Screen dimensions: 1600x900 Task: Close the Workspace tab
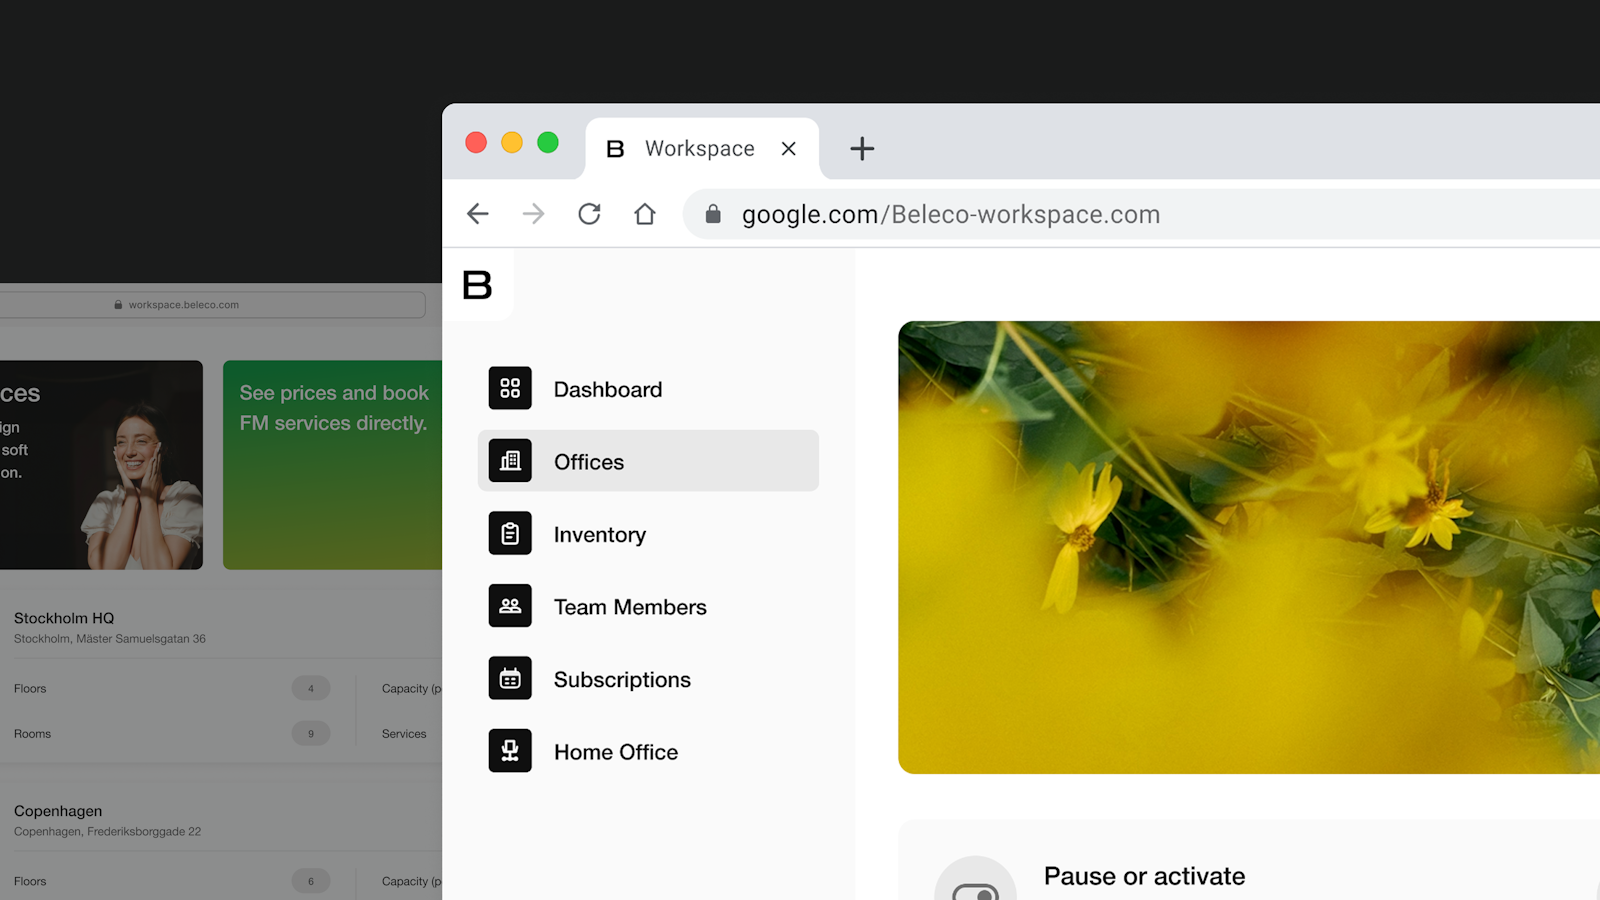pos(789,149)
